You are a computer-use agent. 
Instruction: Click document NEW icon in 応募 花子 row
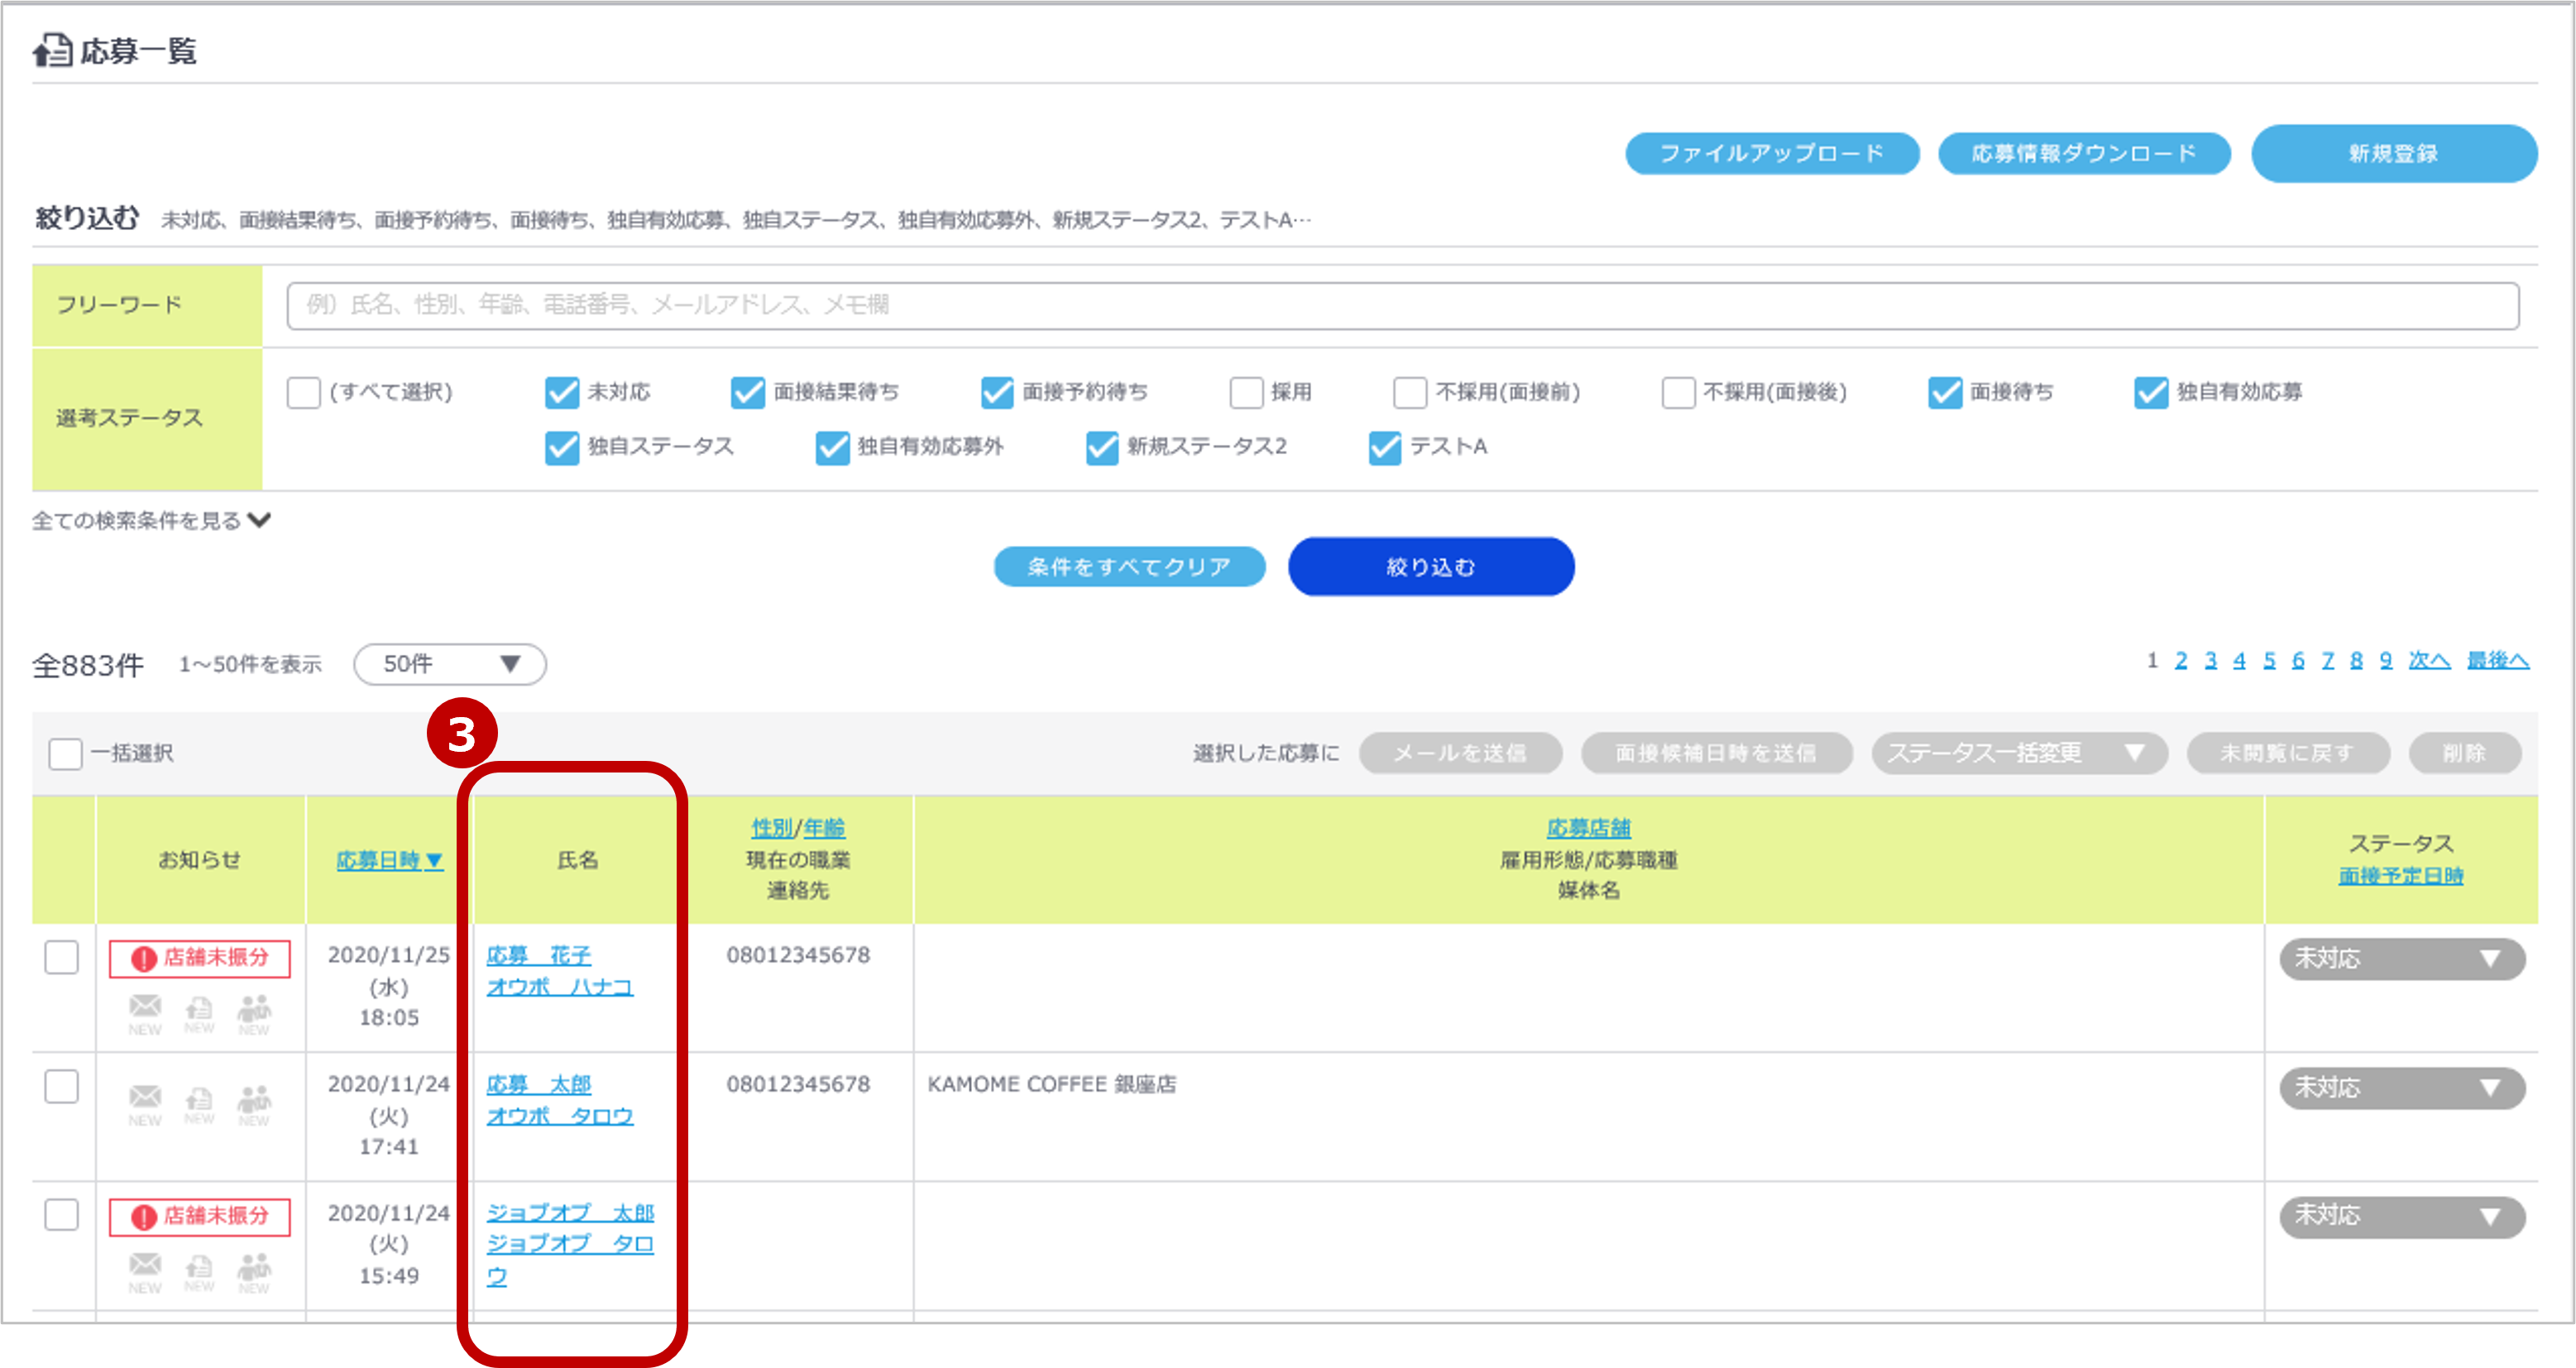[199, 1008]
